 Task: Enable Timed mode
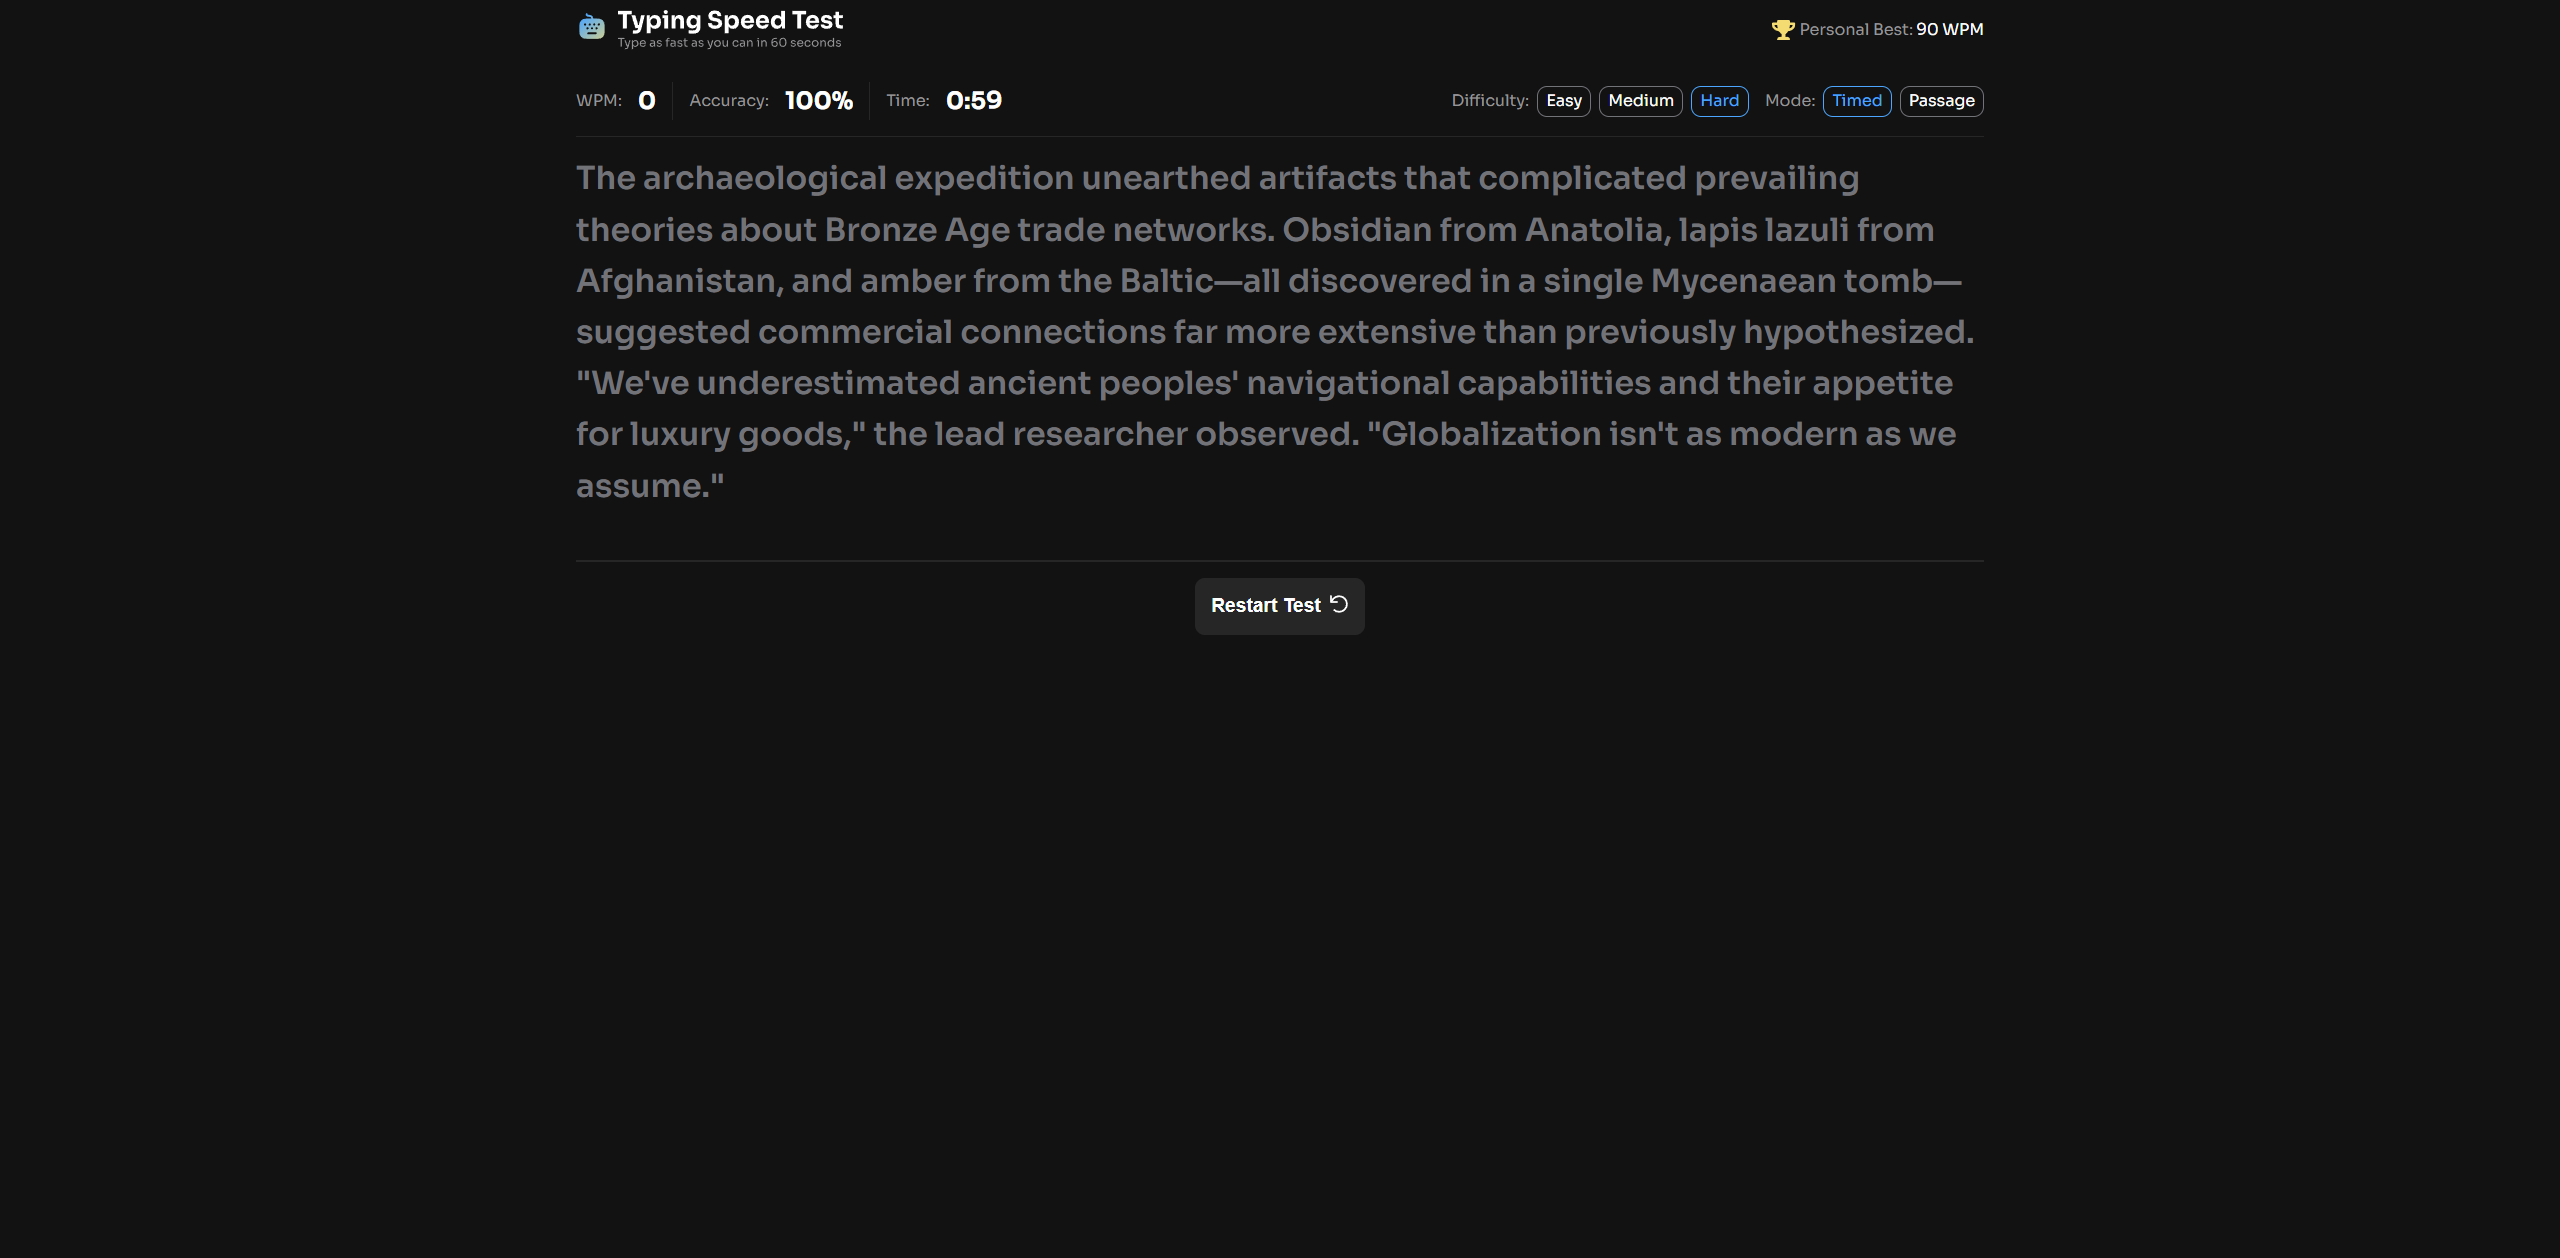[x=1856, y=101]
